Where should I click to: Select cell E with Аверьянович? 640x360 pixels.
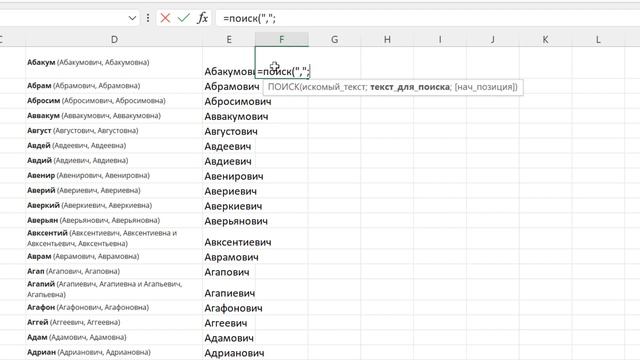(229, 221)
